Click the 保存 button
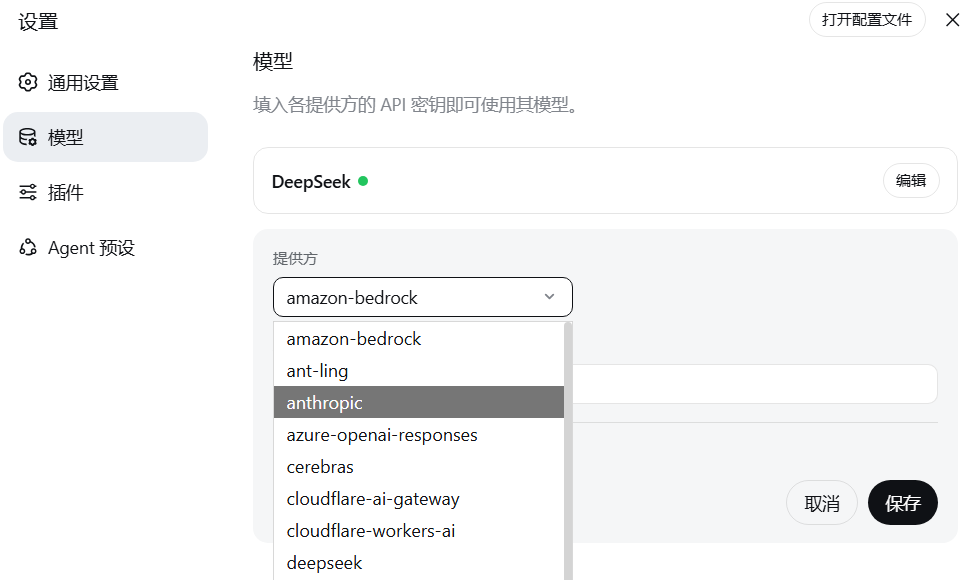The height and width of the screenshot is (580, 978). [x=903, y=503]
